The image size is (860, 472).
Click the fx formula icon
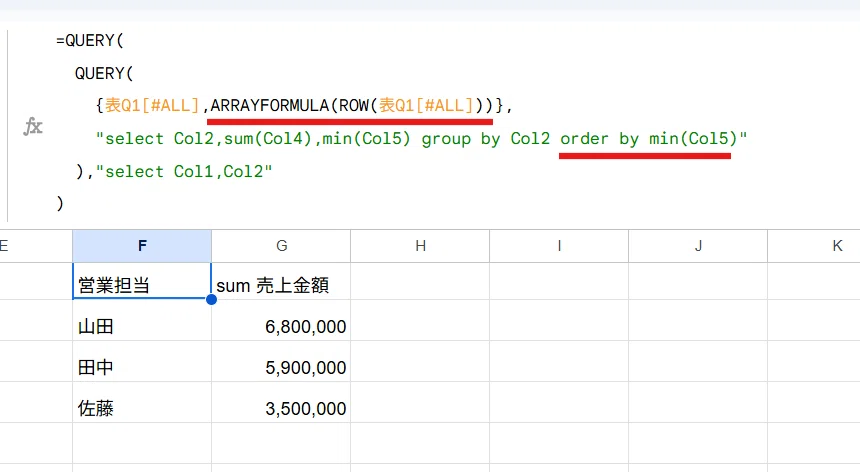pyautogui.click(x=33, y=127)
